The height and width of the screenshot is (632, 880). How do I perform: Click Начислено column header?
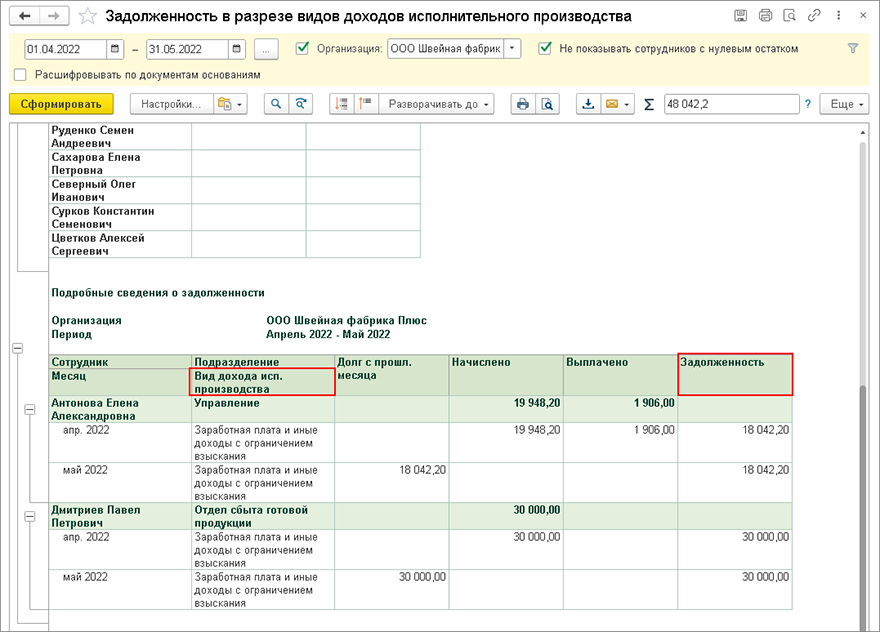[x=506, y=374]
